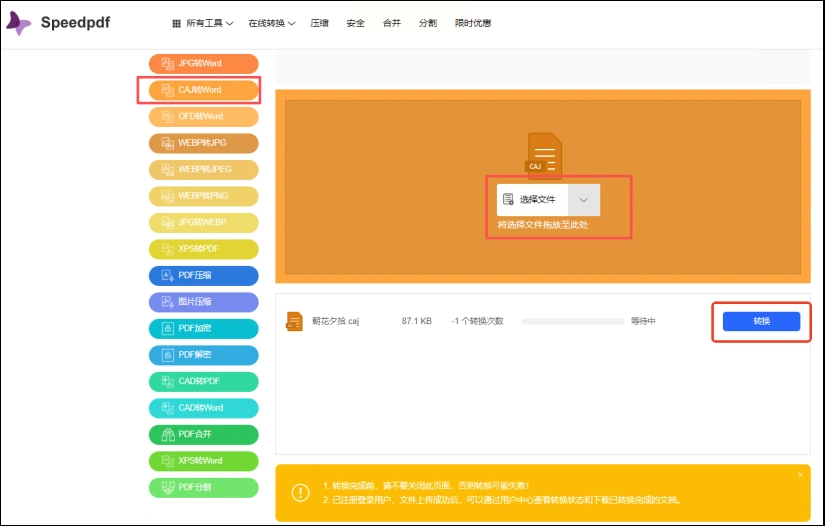Click the exclamation warning icon

pyautogui.click(x=300, y=492)
